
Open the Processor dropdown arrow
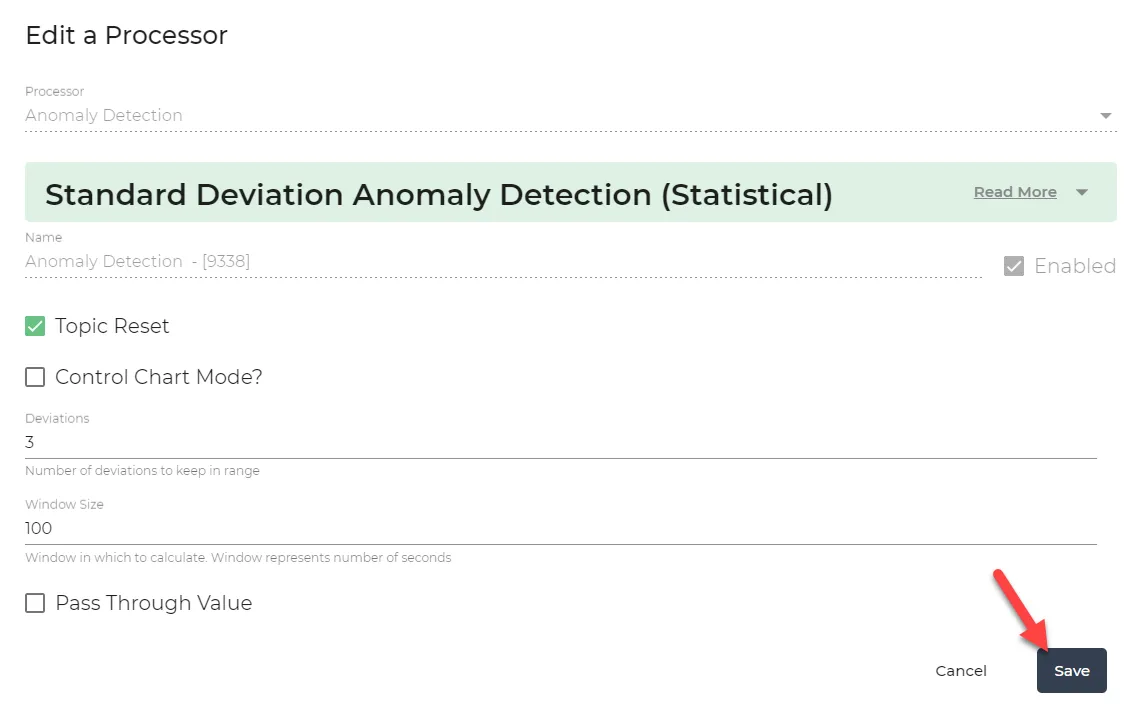tap(1105, 116)
